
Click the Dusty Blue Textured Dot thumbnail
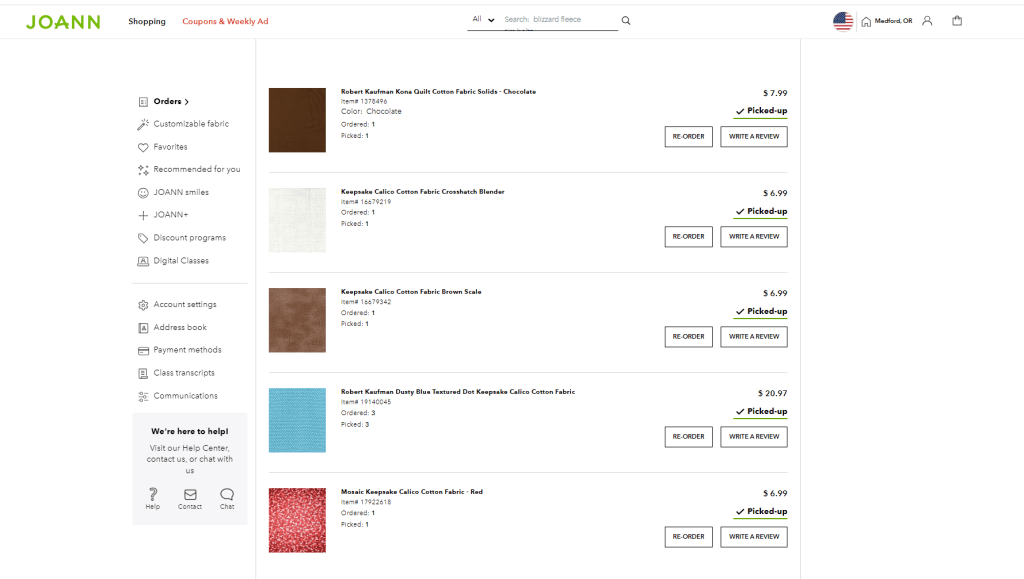click(x=297, y=420)
